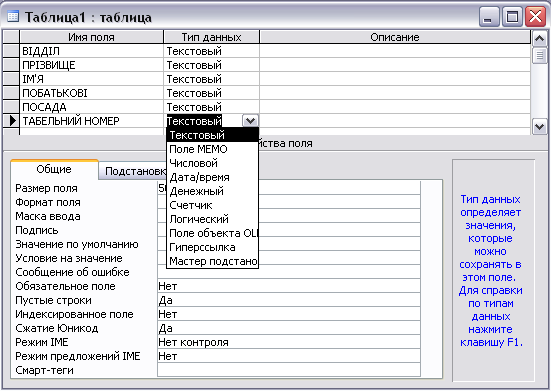Pick Поле объекта OLE option
Viewport: 551px width, 391px height.
click(212, 233)
